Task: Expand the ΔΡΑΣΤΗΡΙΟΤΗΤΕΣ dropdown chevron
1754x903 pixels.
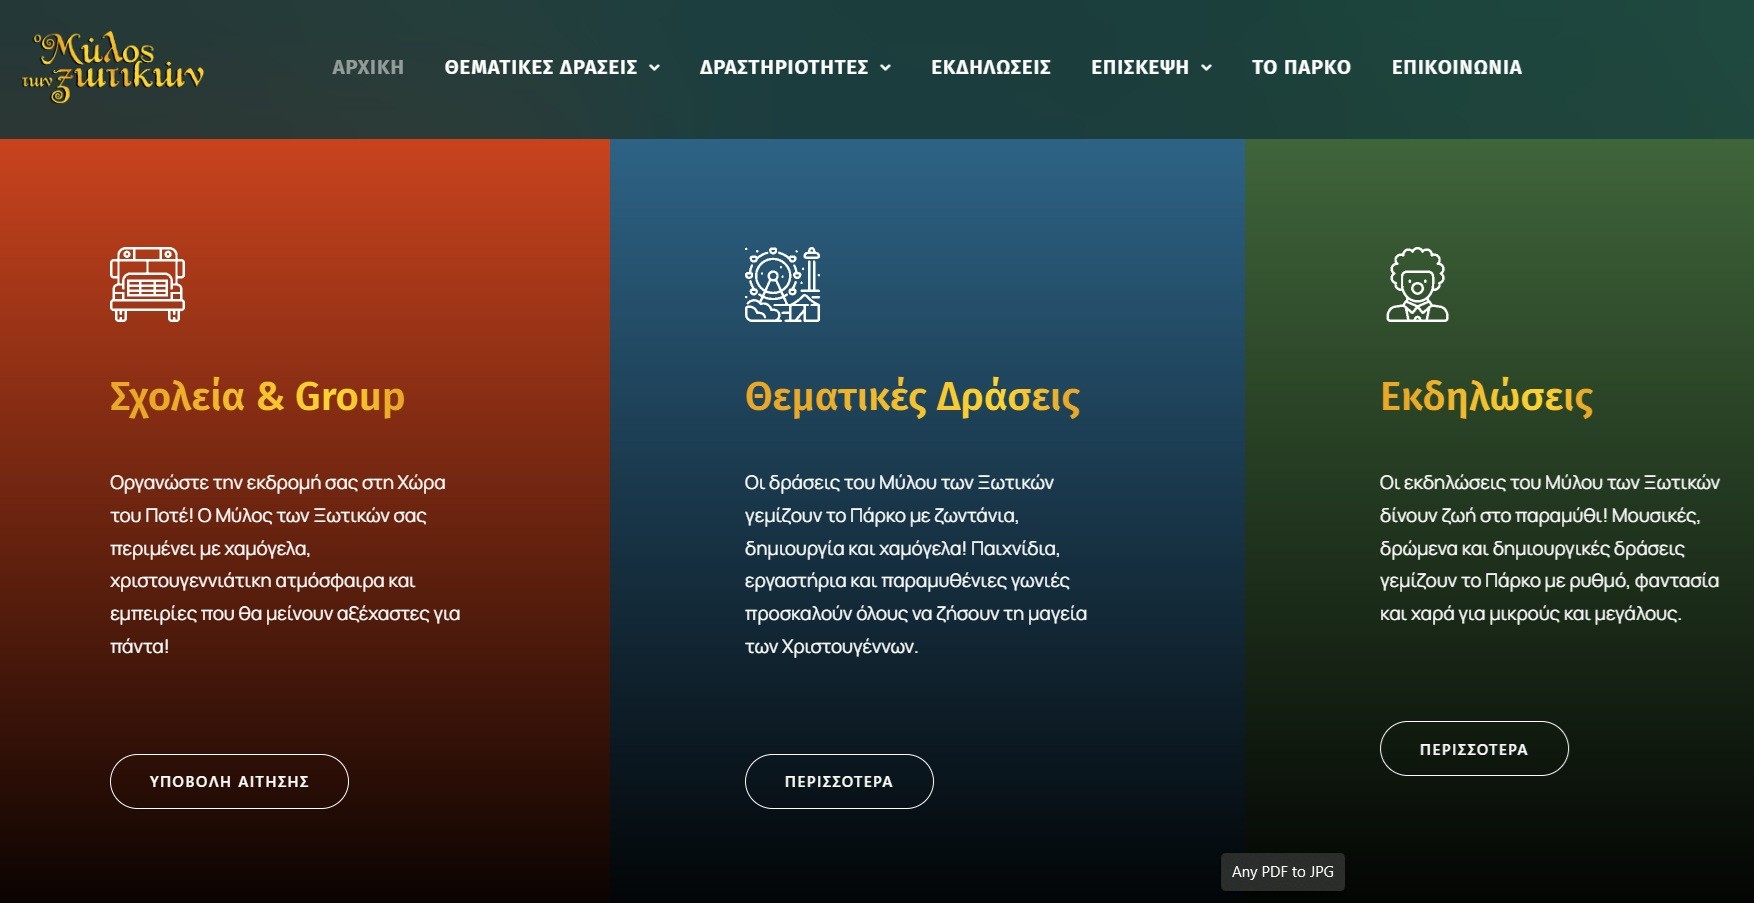Action: pyautogui.click(x=886, y=68)
